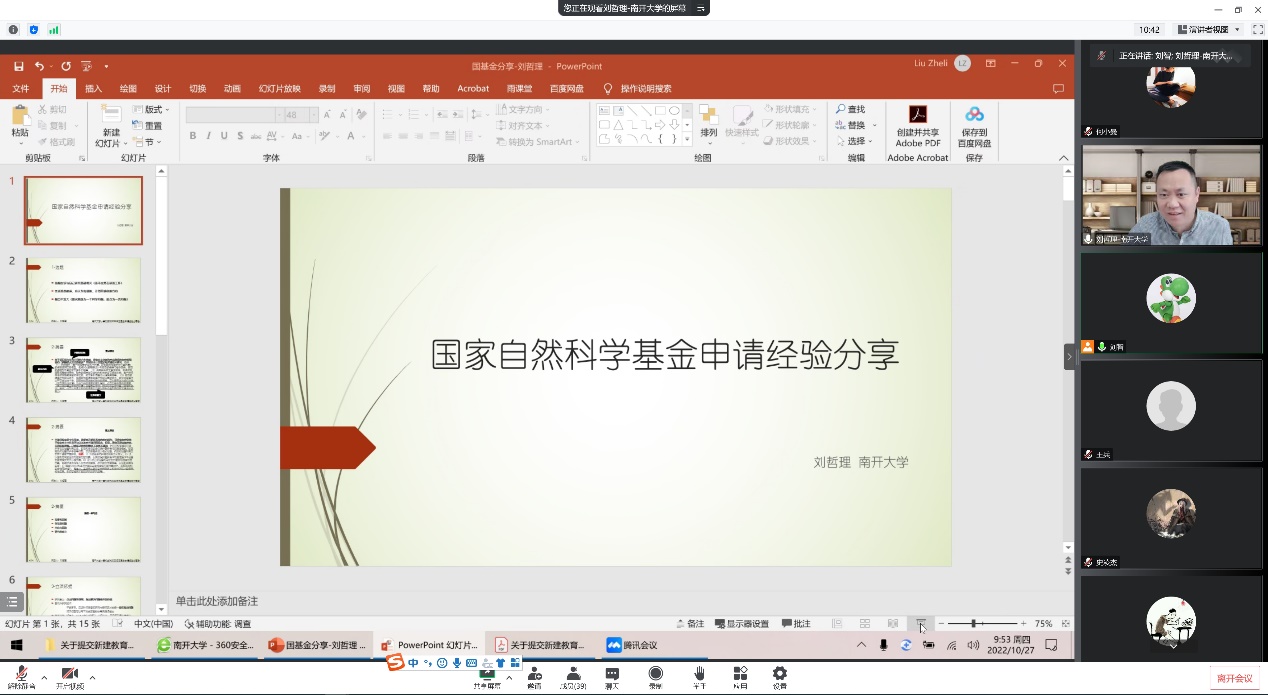Open the 设计 ribbon tab
The height and width of the screenshot is (695, 1268).
[x=162, y=88]
